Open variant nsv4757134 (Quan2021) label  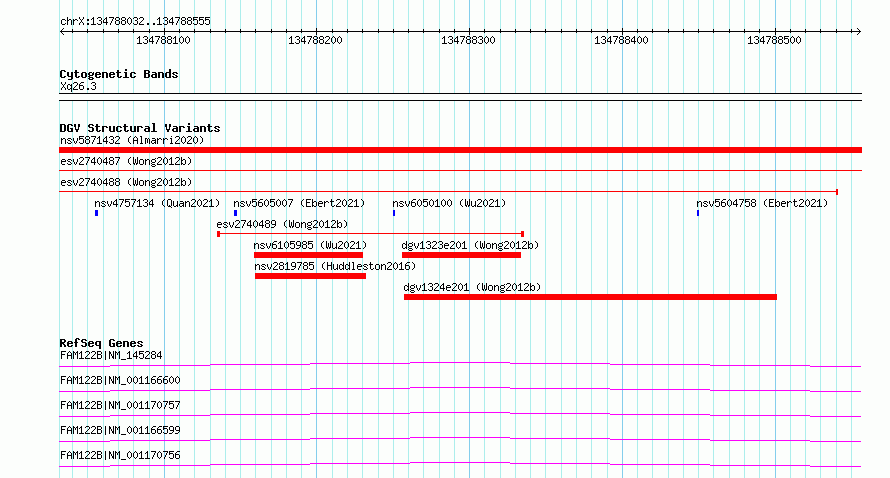click(157, 203)
